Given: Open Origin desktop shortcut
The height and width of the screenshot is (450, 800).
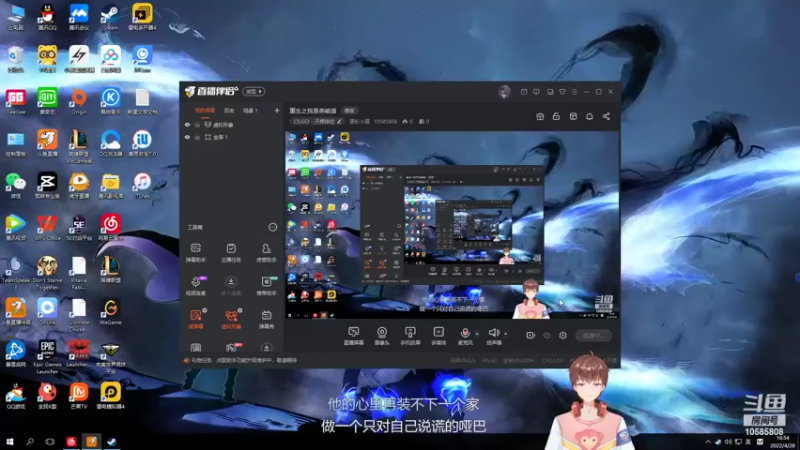Looking at the screenshot, I should point(79,102).
